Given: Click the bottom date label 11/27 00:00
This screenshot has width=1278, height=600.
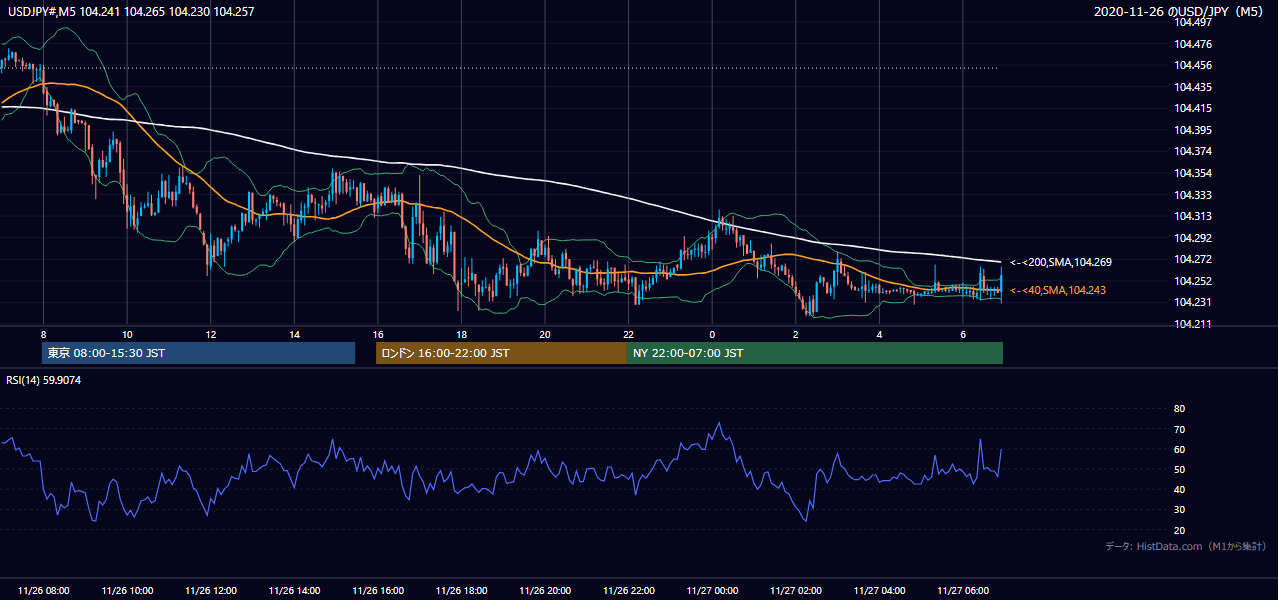Looking at the screenshot, I should pos(712,591).
